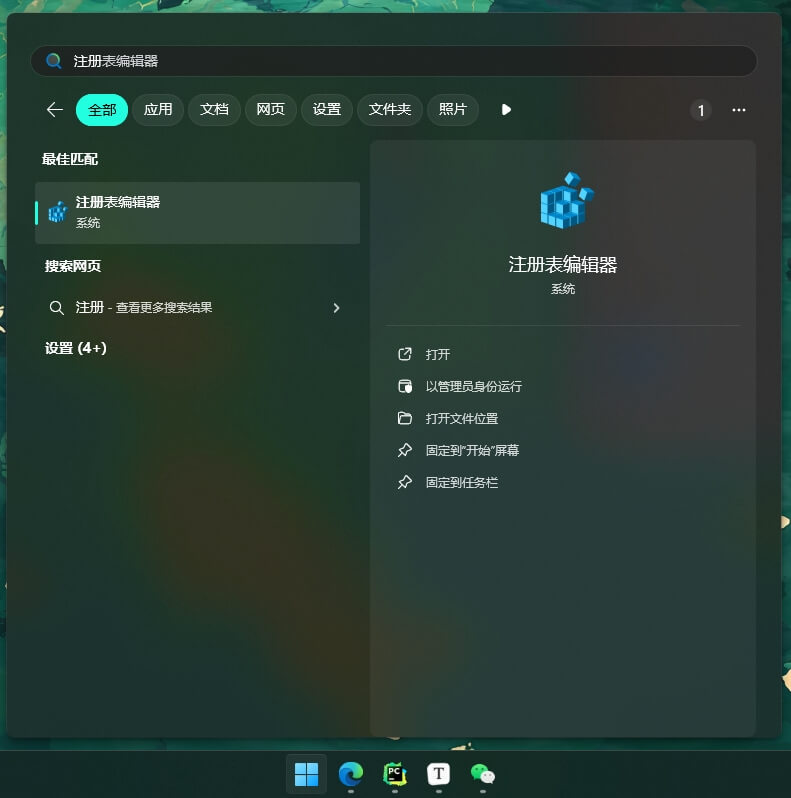The height and width of the screenshot is (798, 791).
Task: Choose 固定到任务栏
Action: click(x=461, y=482)
